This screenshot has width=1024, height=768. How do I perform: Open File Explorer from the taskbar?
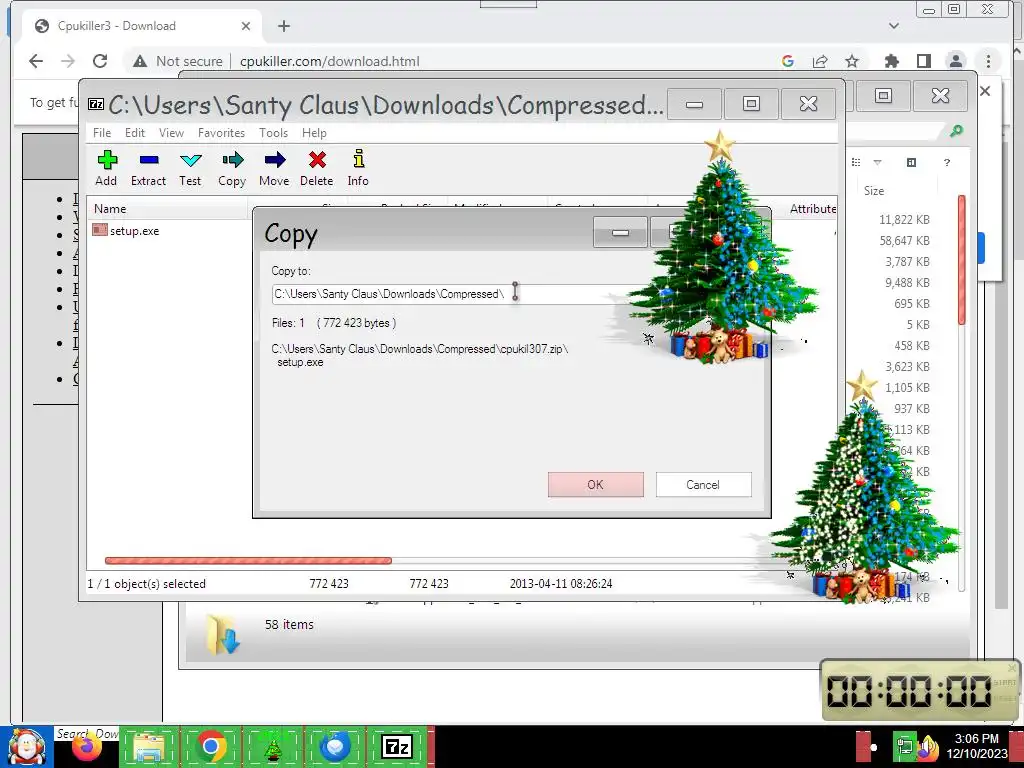pos(149,747)
